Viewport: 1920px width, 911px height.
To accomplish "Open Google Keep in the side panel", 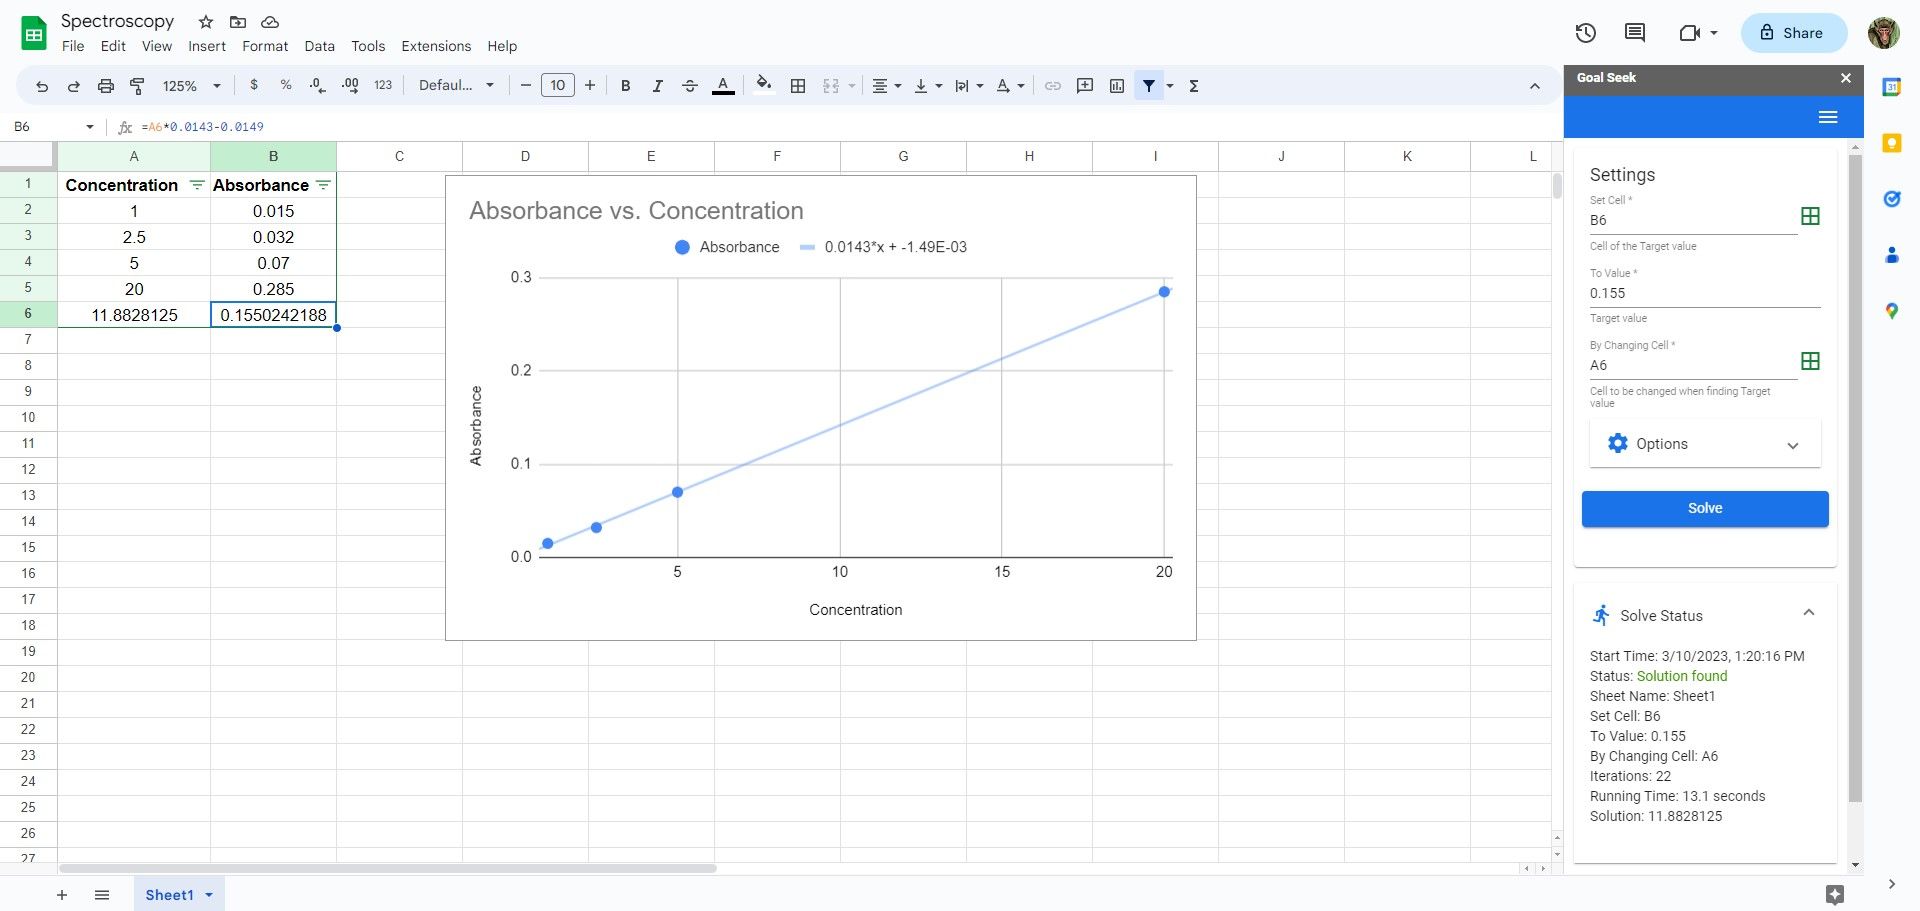I will 1892,144.
